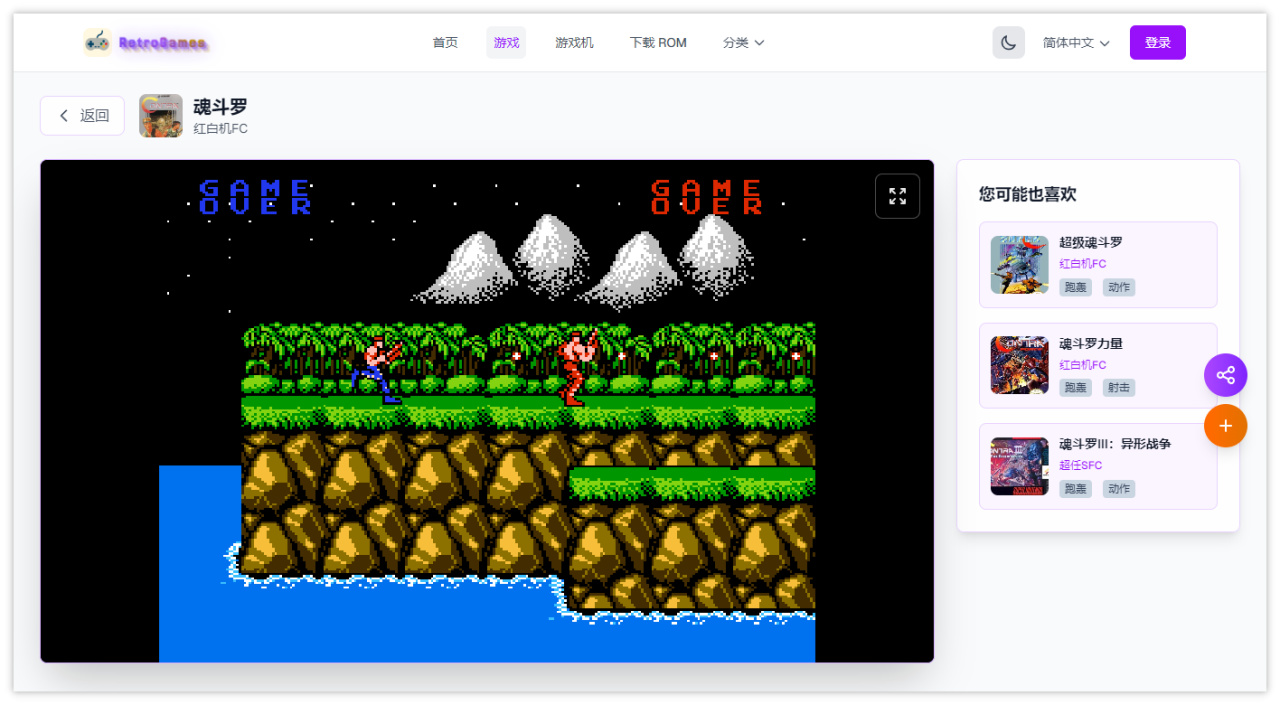Open 魂斗罗III：异形战争 recommendation title
Image resolution: width=1280 pixels, height=705 pixels.
click(x=1115, y=444)
